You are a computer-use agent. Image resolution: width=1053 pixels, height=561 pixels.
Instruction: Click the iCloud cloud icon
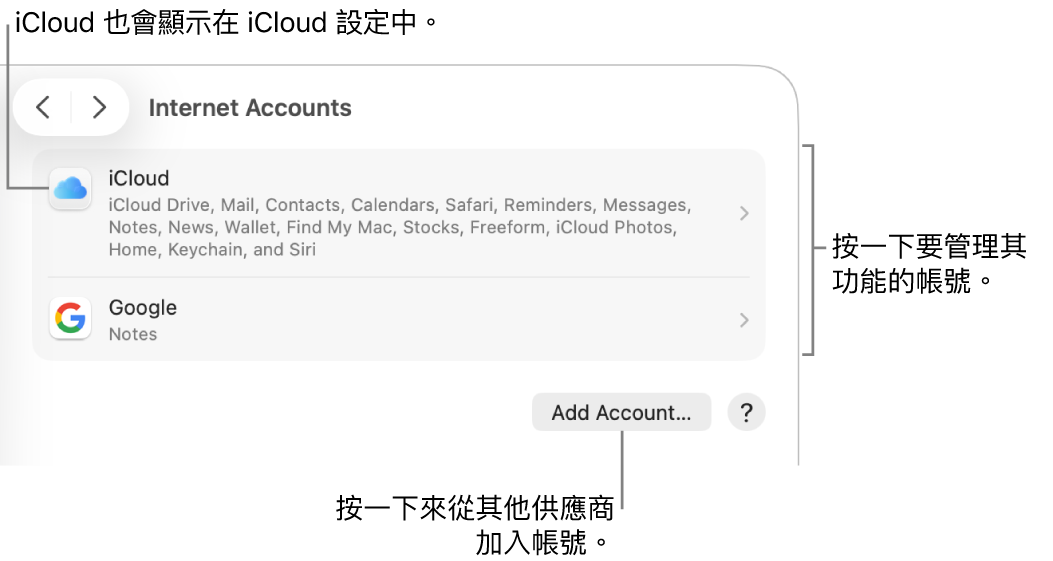point(70,188)
